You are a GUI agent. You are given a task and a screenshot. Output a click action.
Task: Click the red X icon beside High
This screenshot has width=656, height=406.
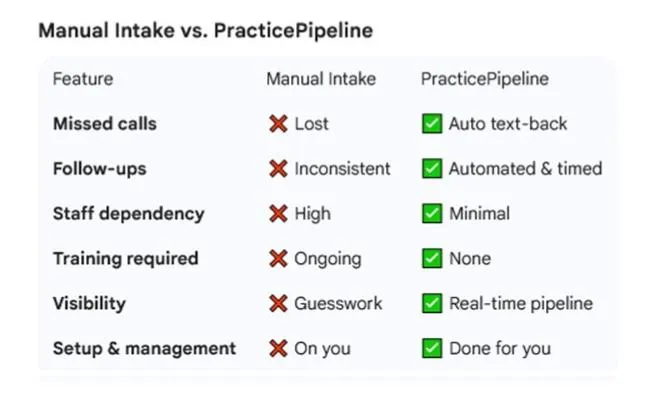[x=278, y=213]
